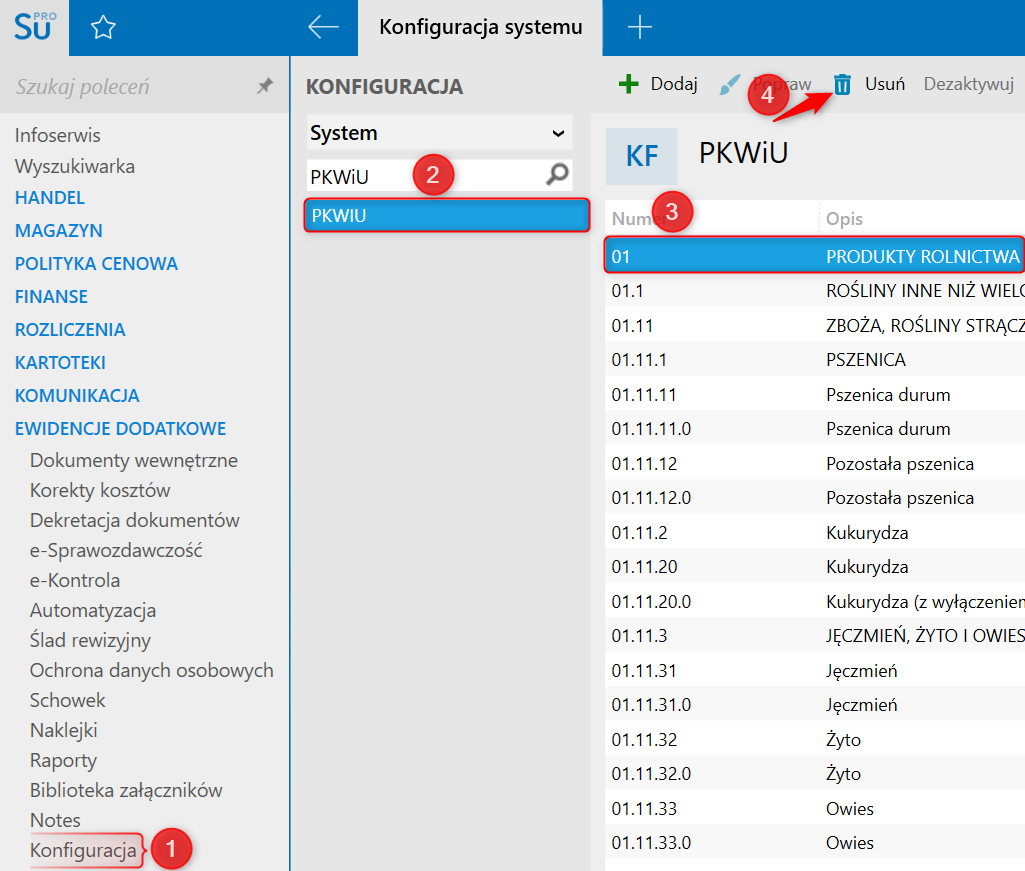Click the brush Popraw icon
1025x871 pixels.
[x=730, y=84]
